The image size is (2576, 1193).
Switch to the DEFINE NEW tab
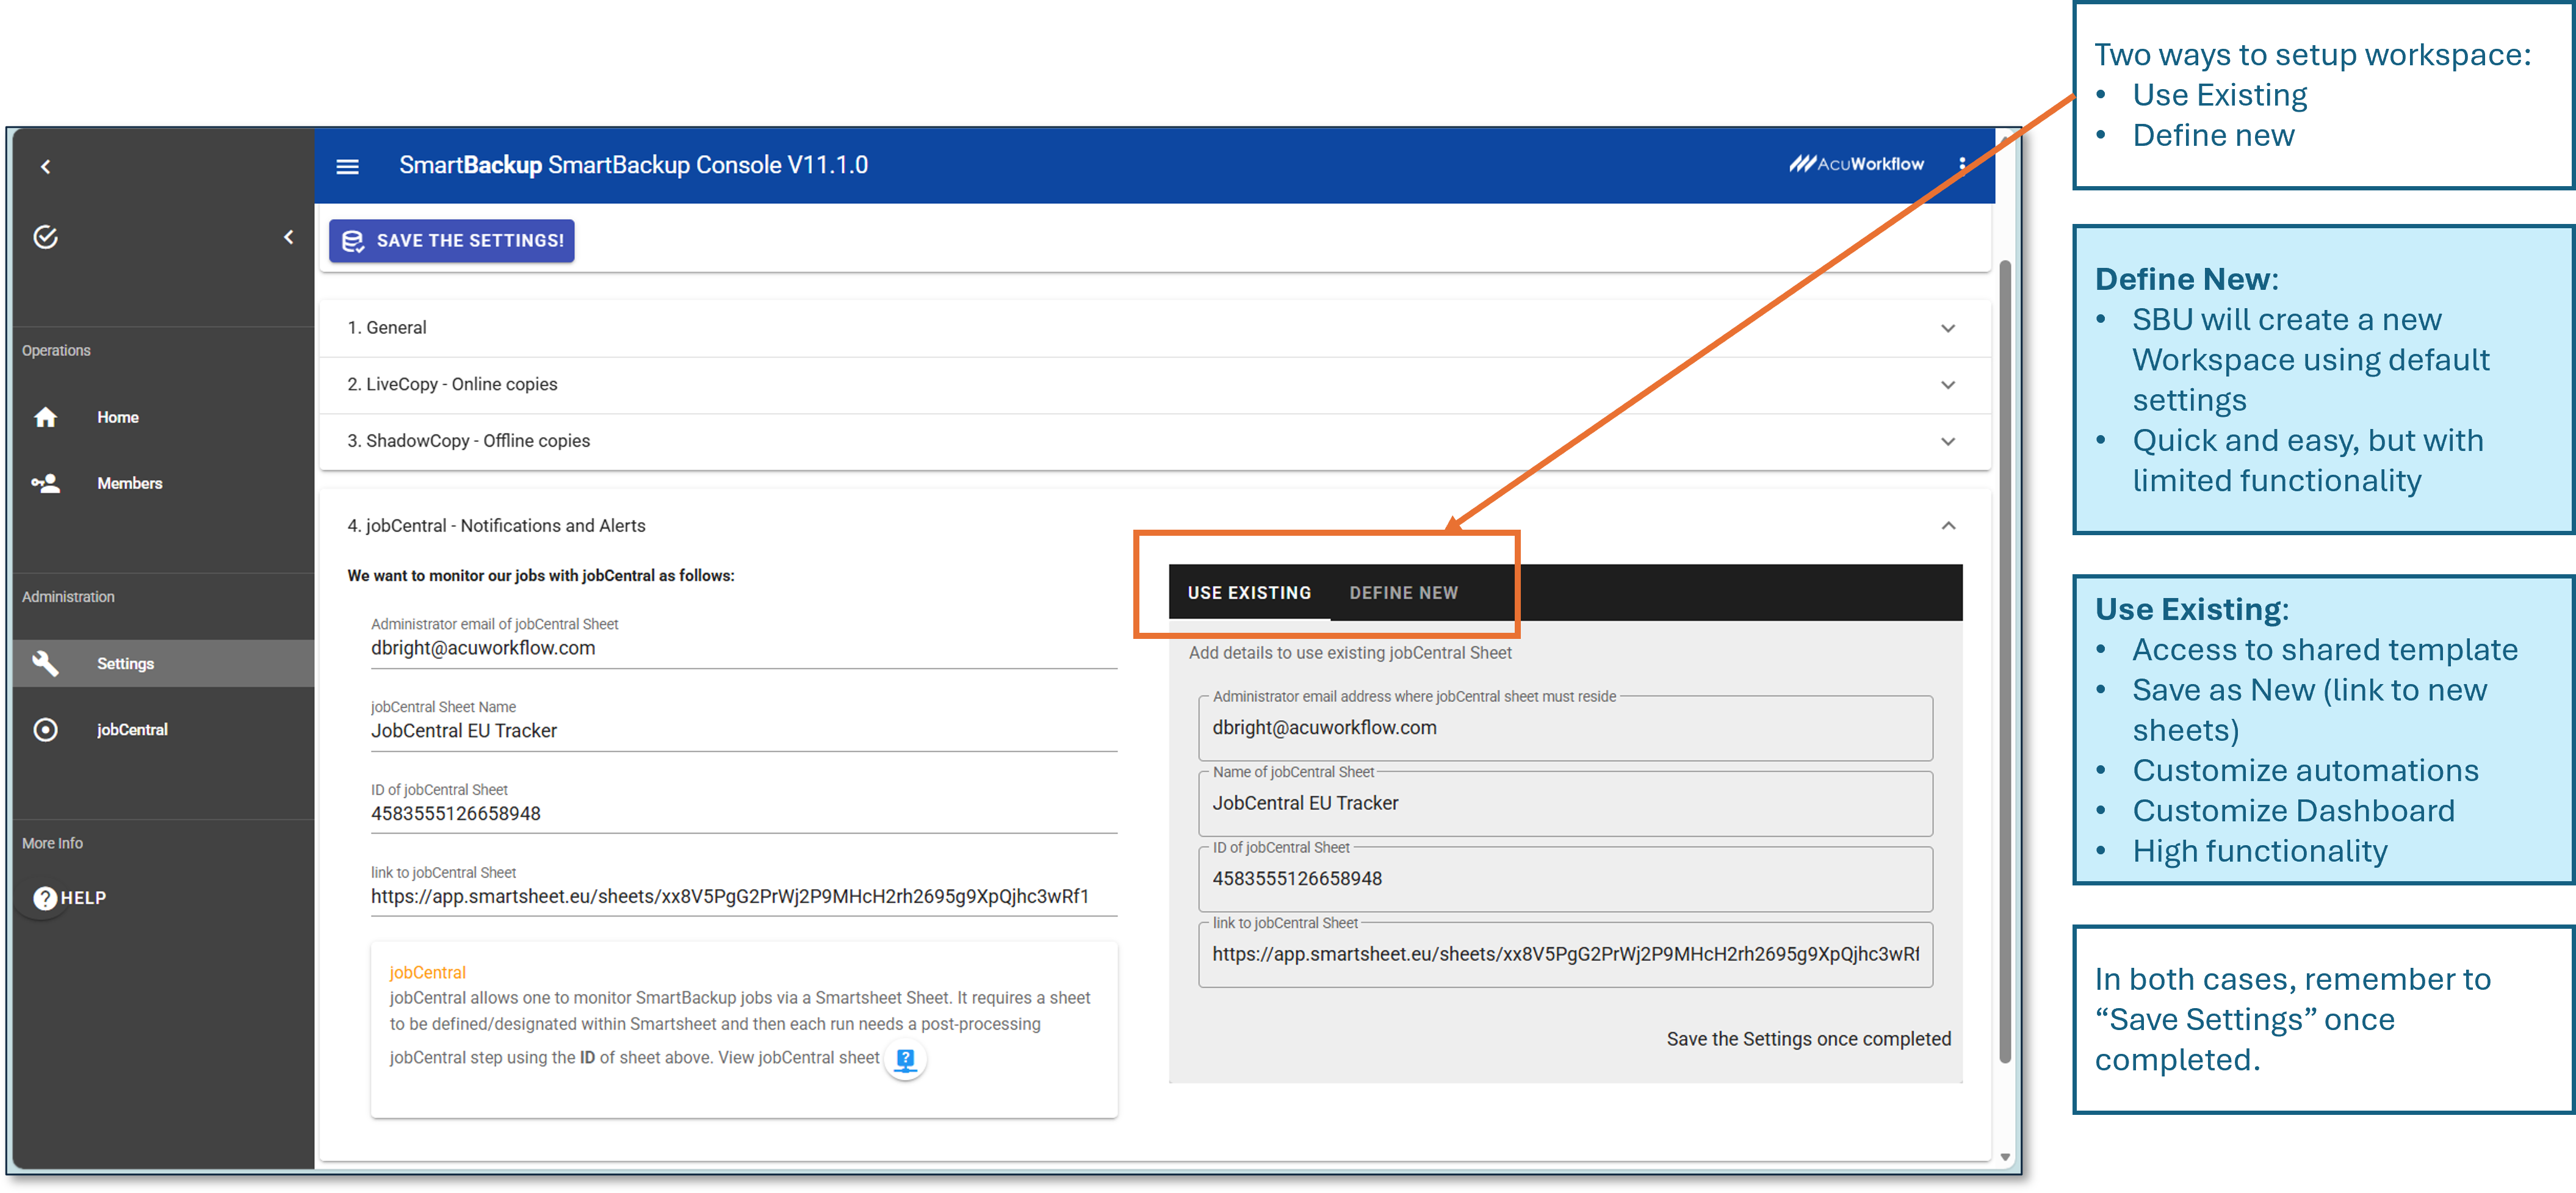(x=1403, y=593)
